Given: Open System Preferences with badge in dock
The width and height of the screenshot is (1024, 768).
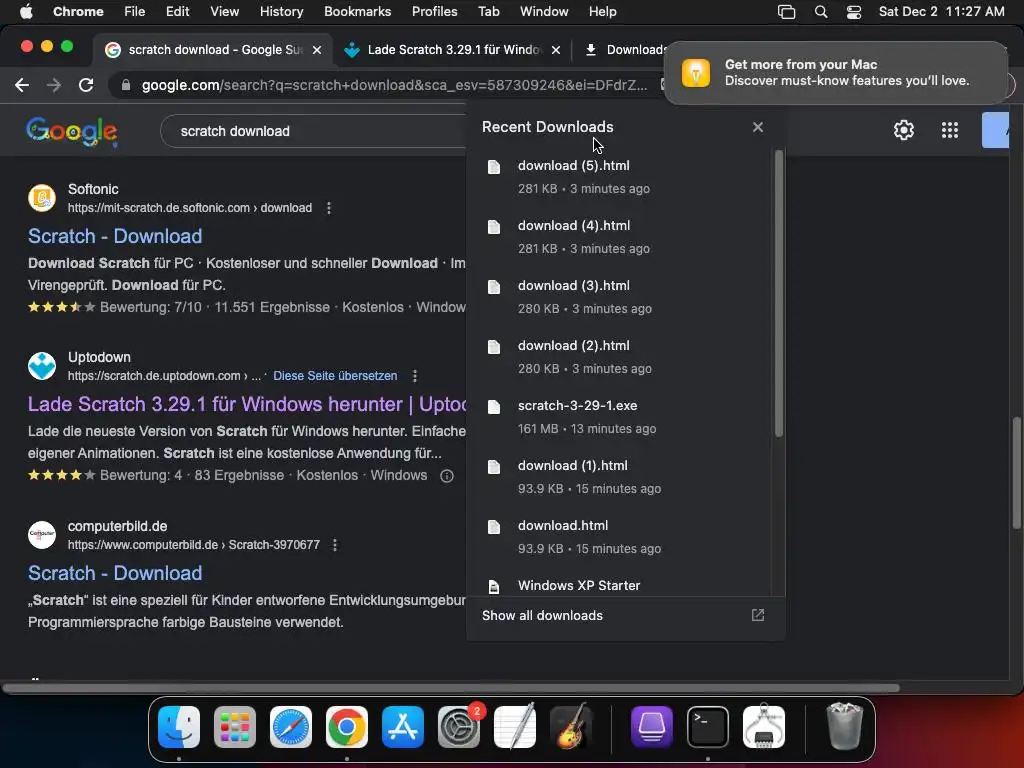Looking at the screenshot, I should click(x=459, y=727).
